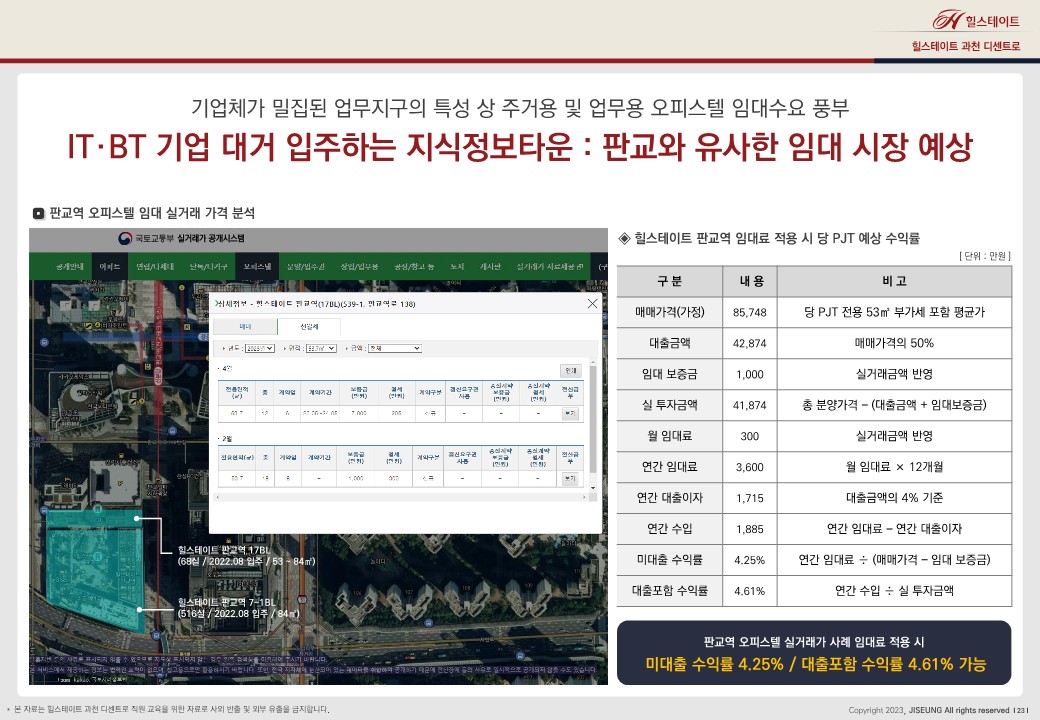Click the square bullet icon before 판교역 오피스텔
The width and height of the screenshot is (1040, 720).
tap(38, 213)
